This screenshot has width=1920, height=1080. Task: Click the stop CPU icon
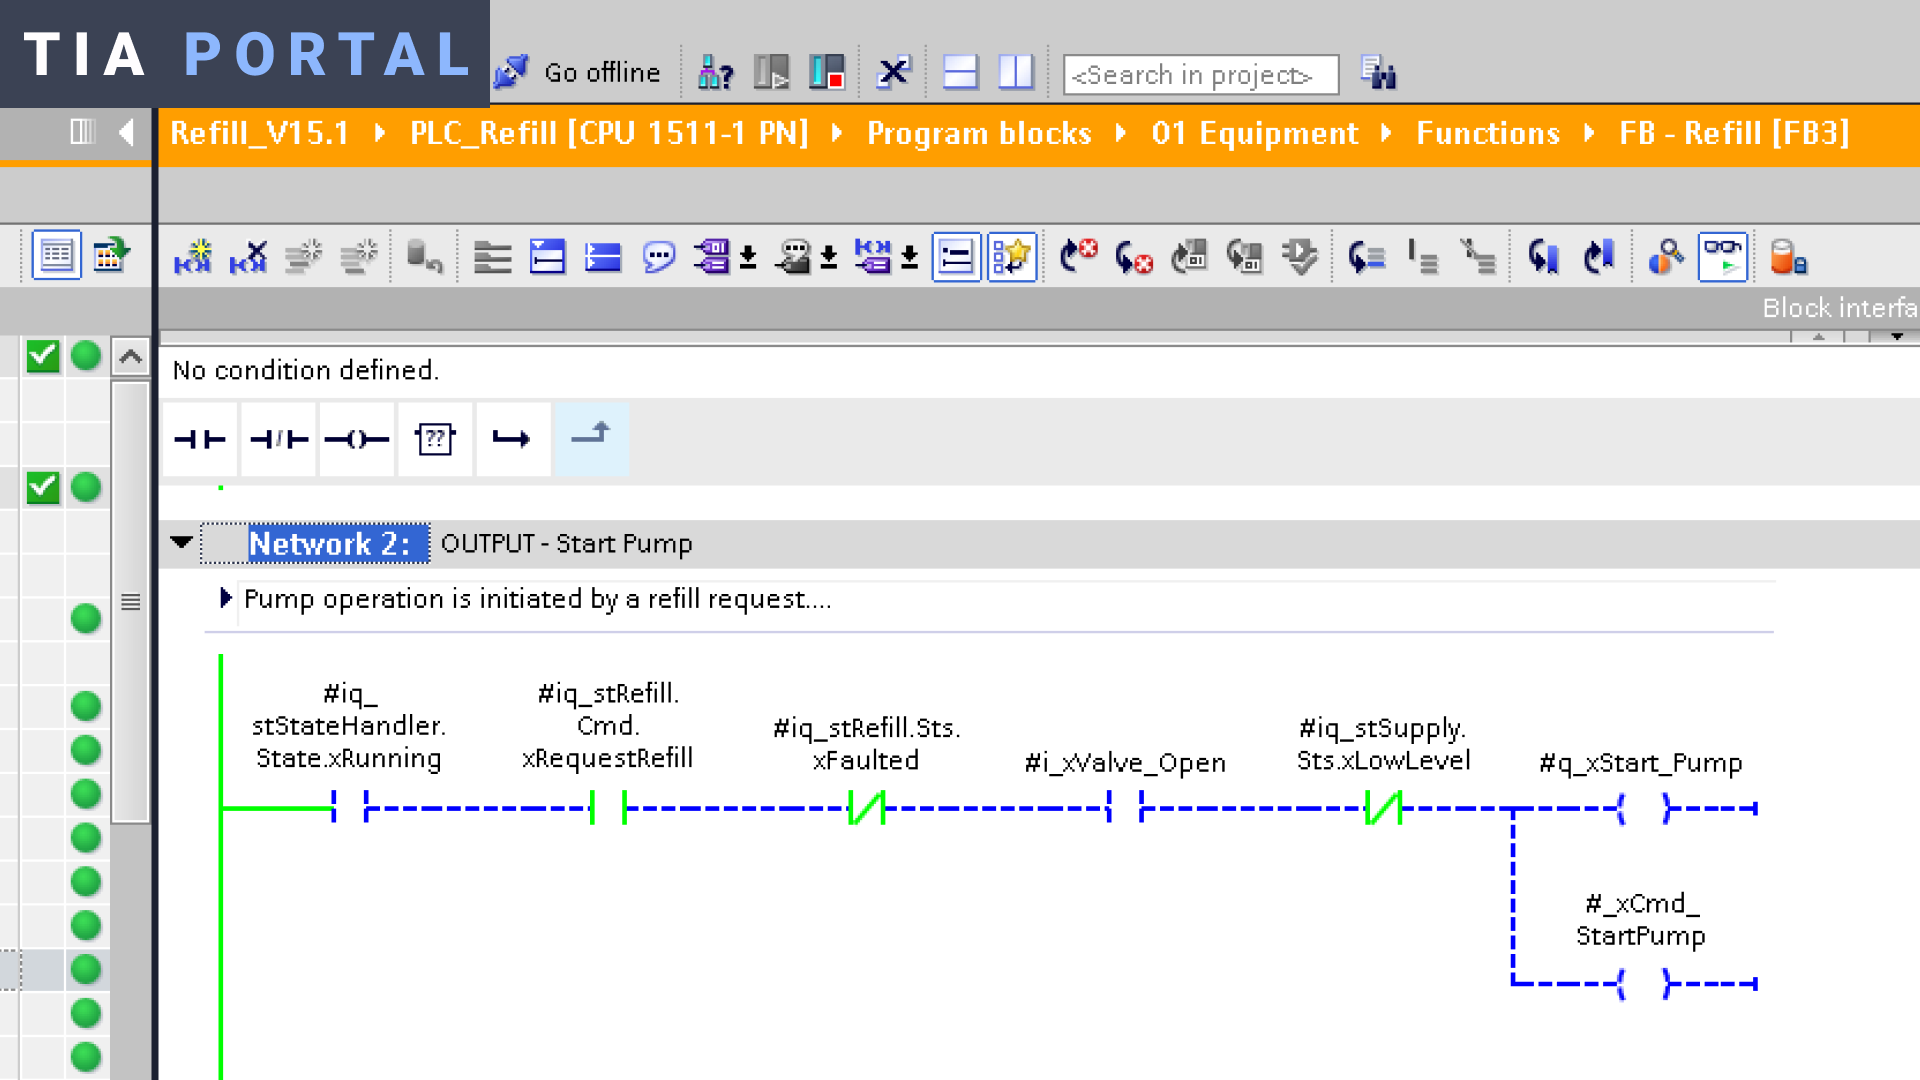(x=827, y=73)
